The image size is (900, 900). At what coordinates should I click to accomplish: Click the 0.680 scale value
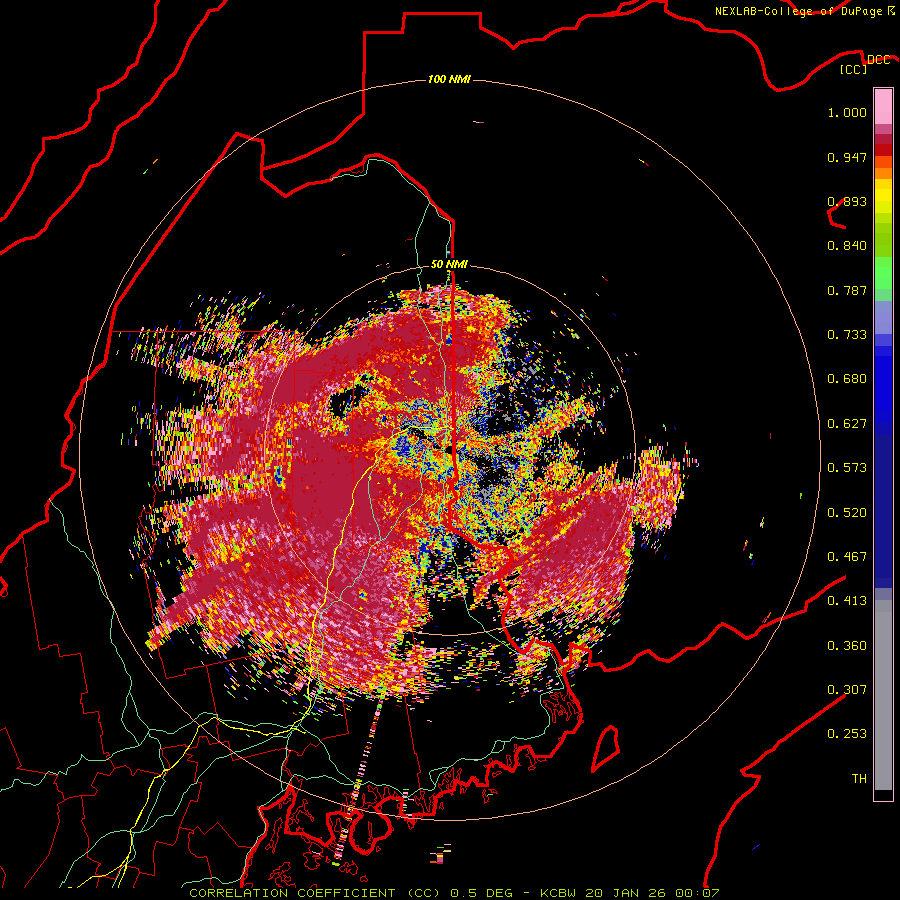coord(847,379)
